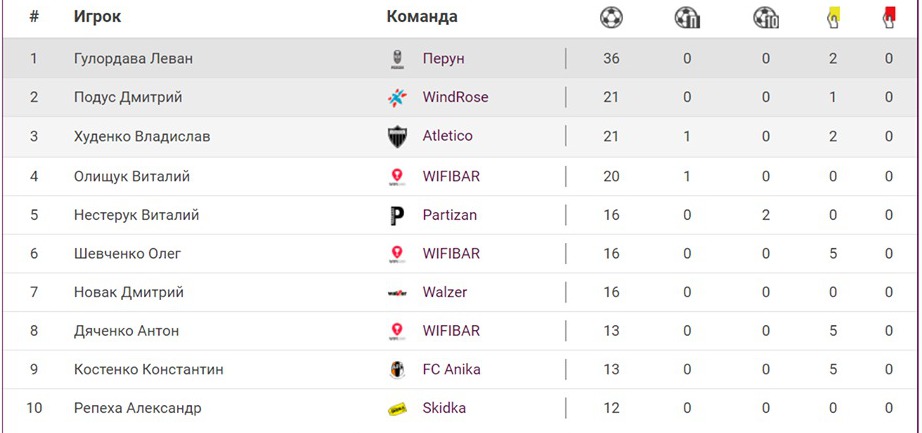Click the Skidka team logo
This screenshot has width=922, height=433.
coord(397,409)
